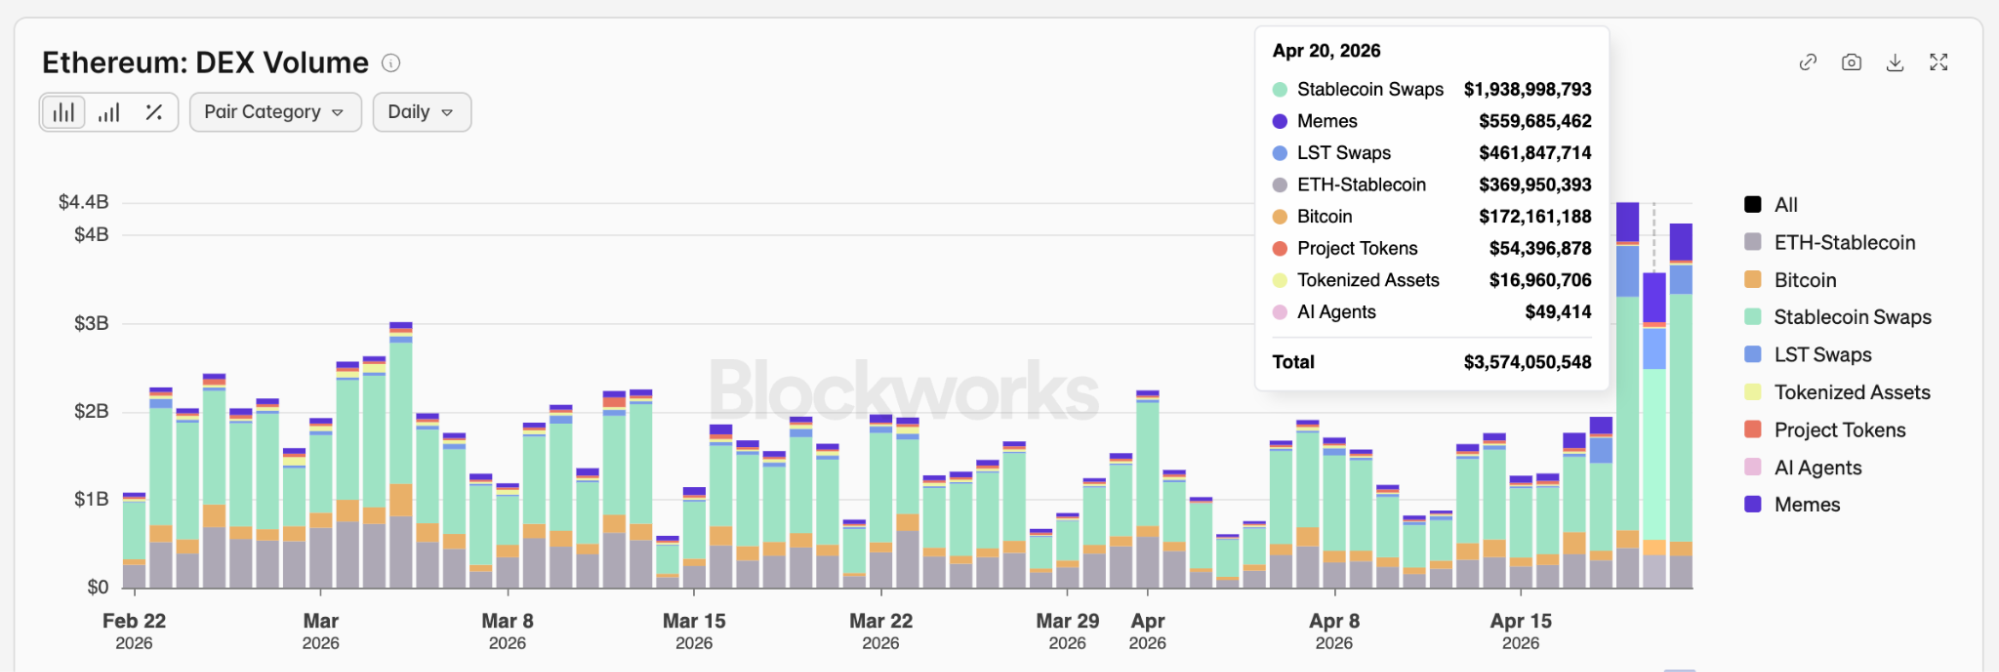Switch to percentage view icon

click(x=154, y=112)
